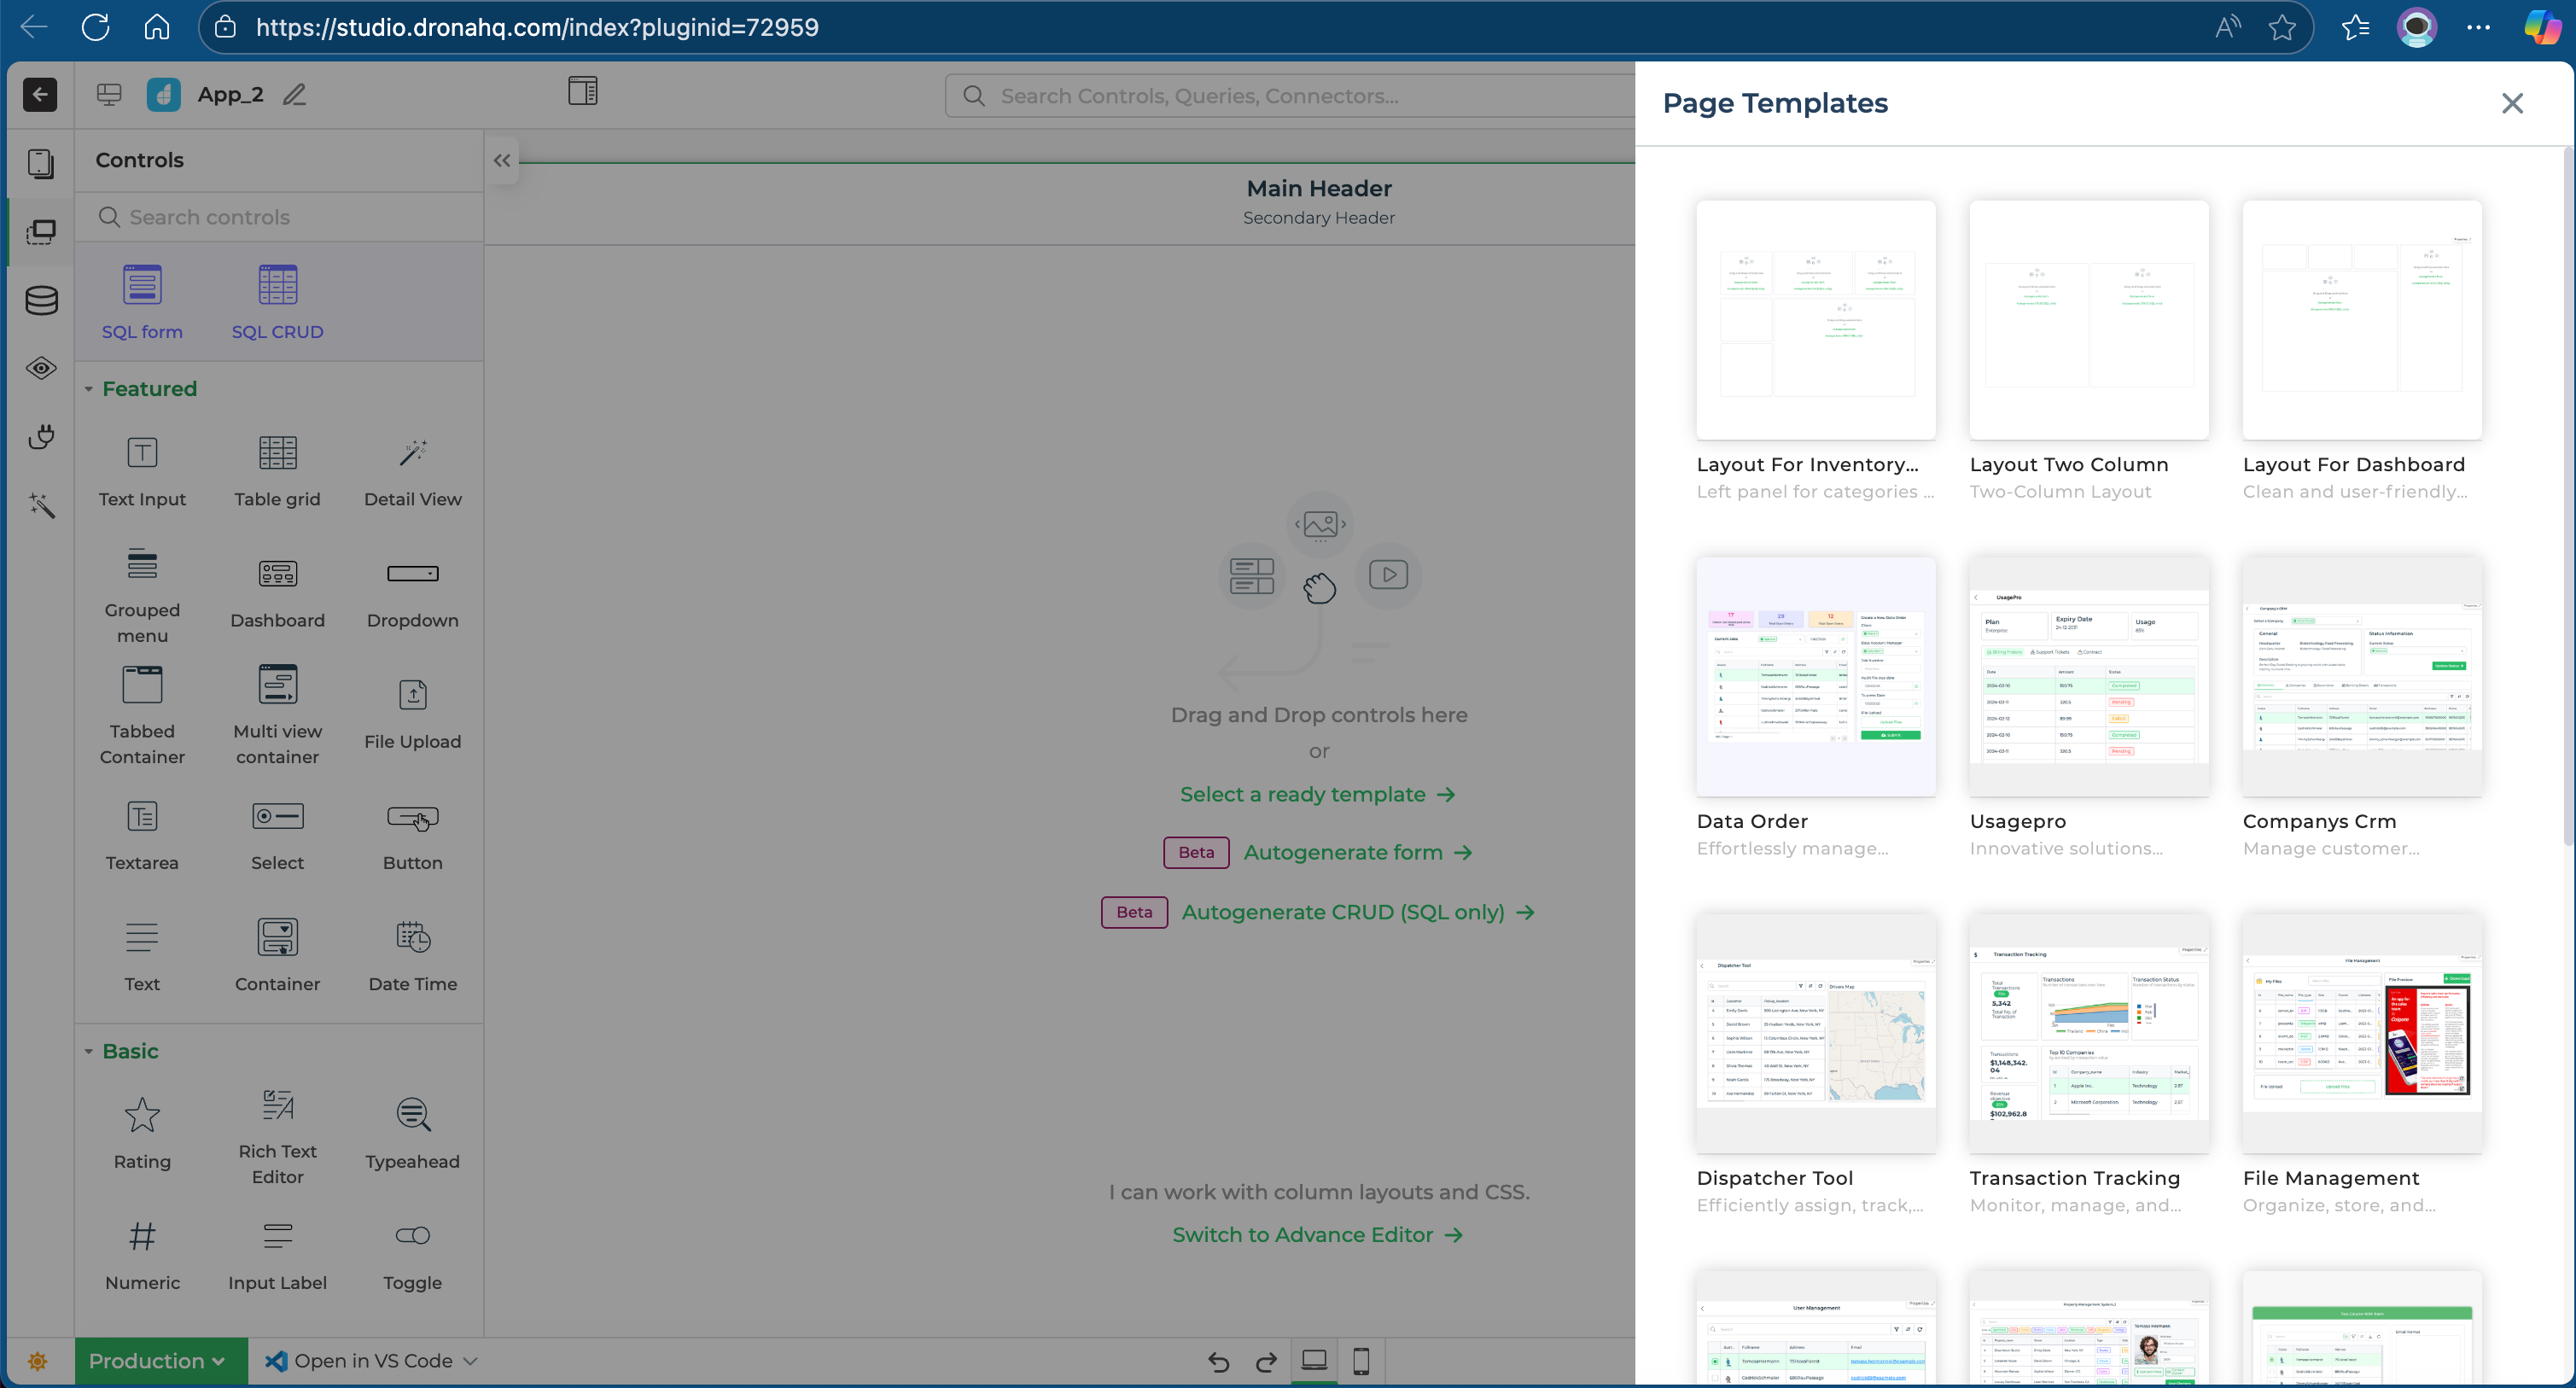Click the connectors plug icon in sidebar
The width and height of the screenshot is (2576, 1388).
click(41, 437)
